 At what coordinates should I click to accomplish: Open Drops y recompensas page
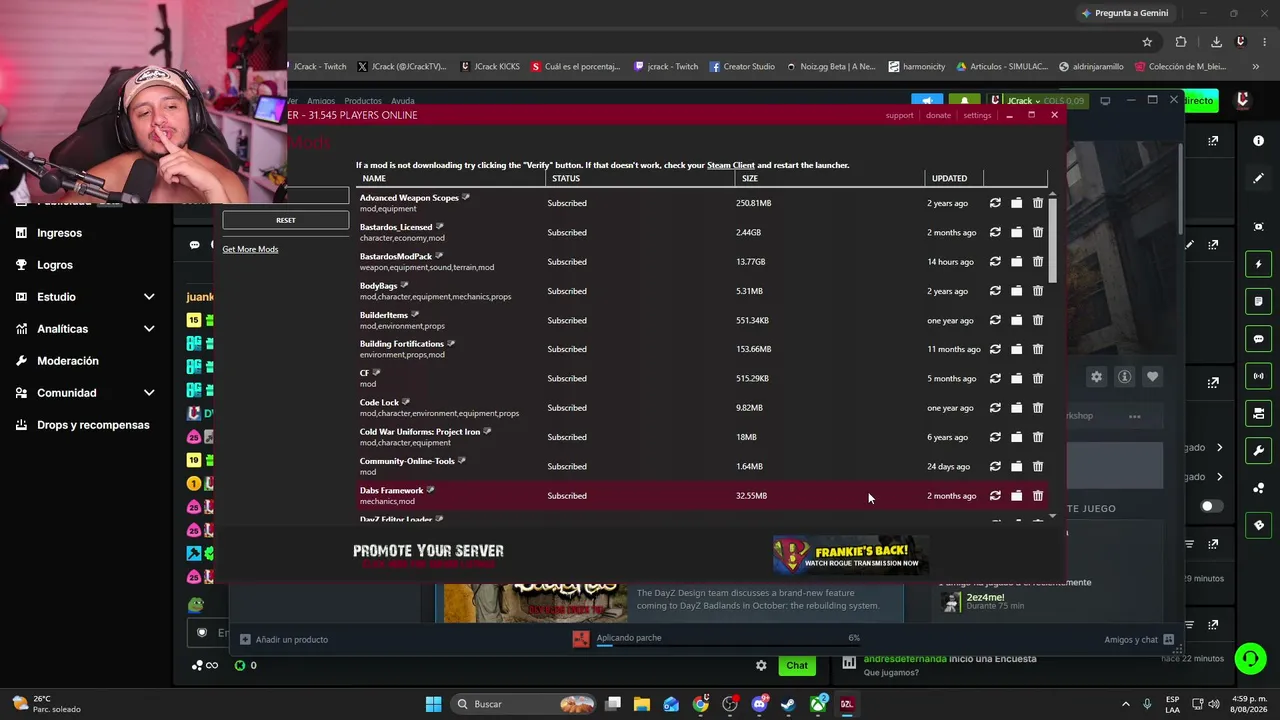pos(93,425)
